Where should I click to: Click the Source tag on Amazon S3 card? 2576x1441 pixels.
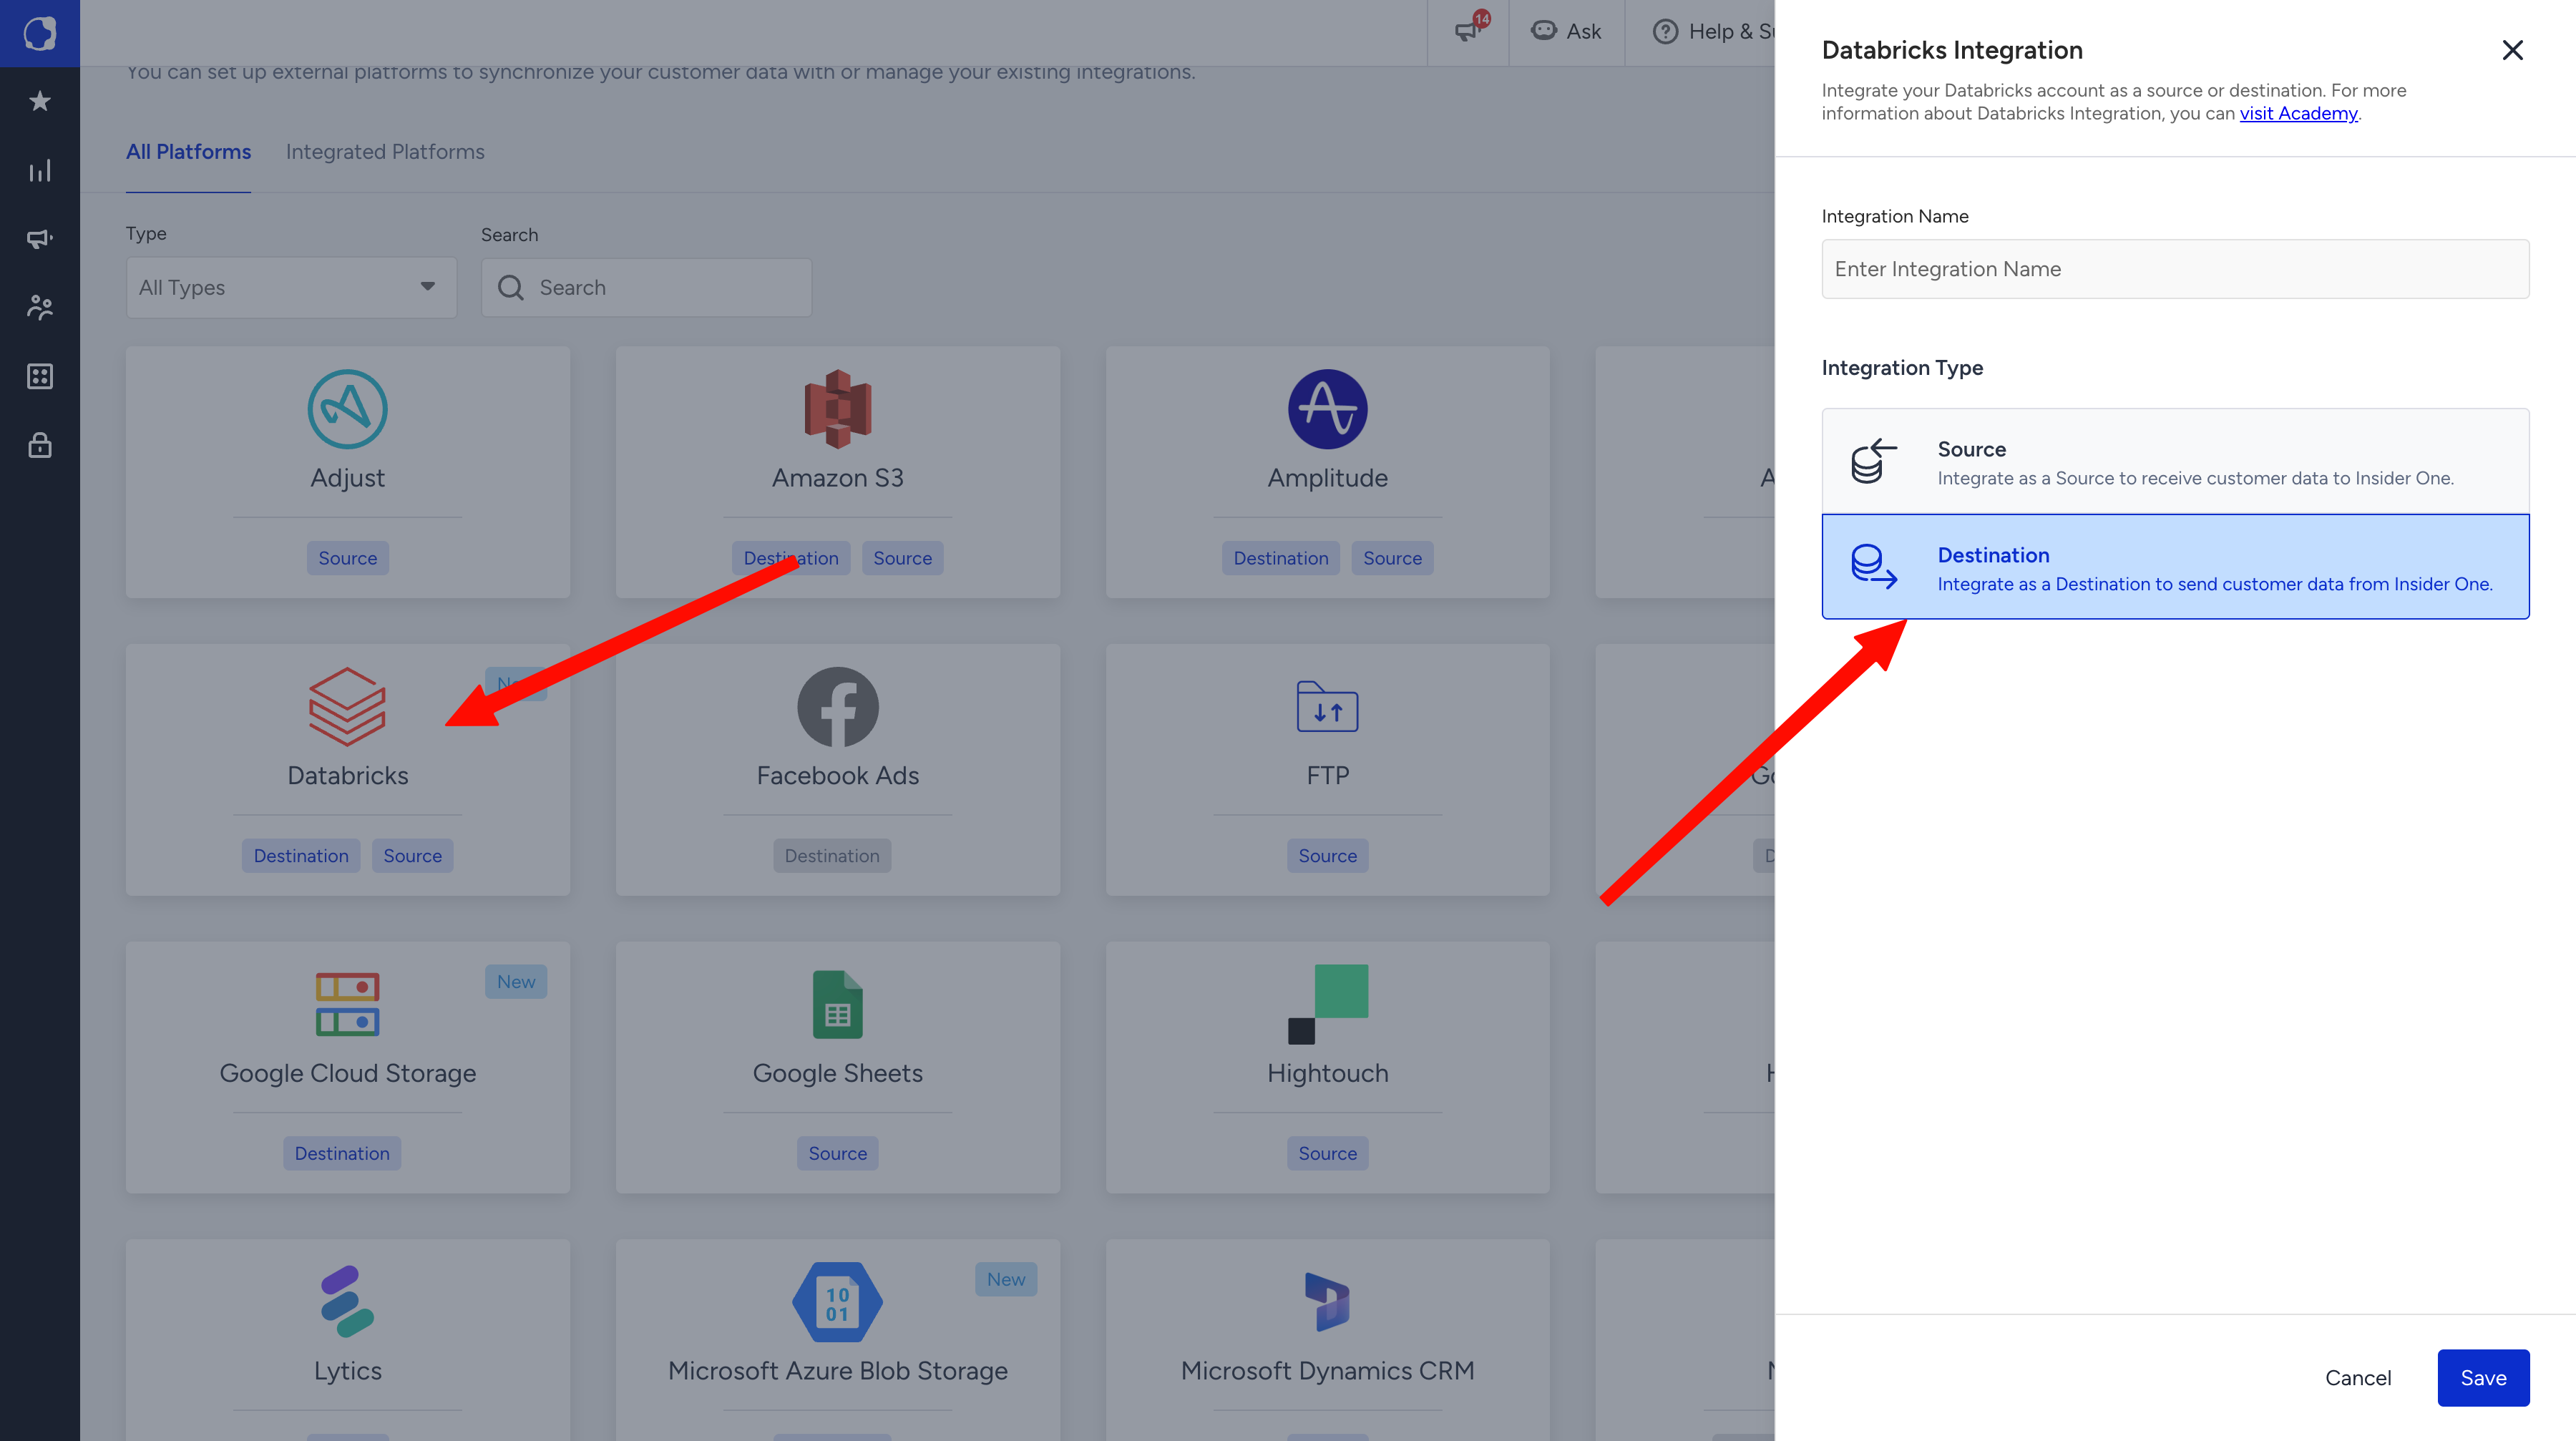[903, 558]
